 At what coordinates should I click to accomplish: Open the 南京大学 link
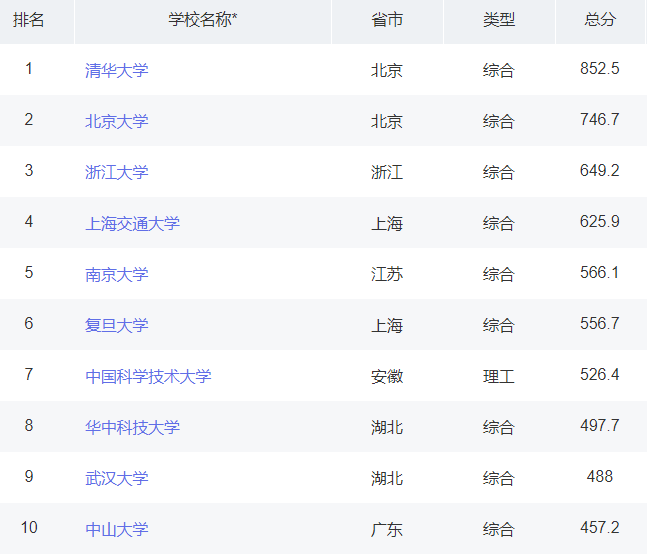[116, 274]
